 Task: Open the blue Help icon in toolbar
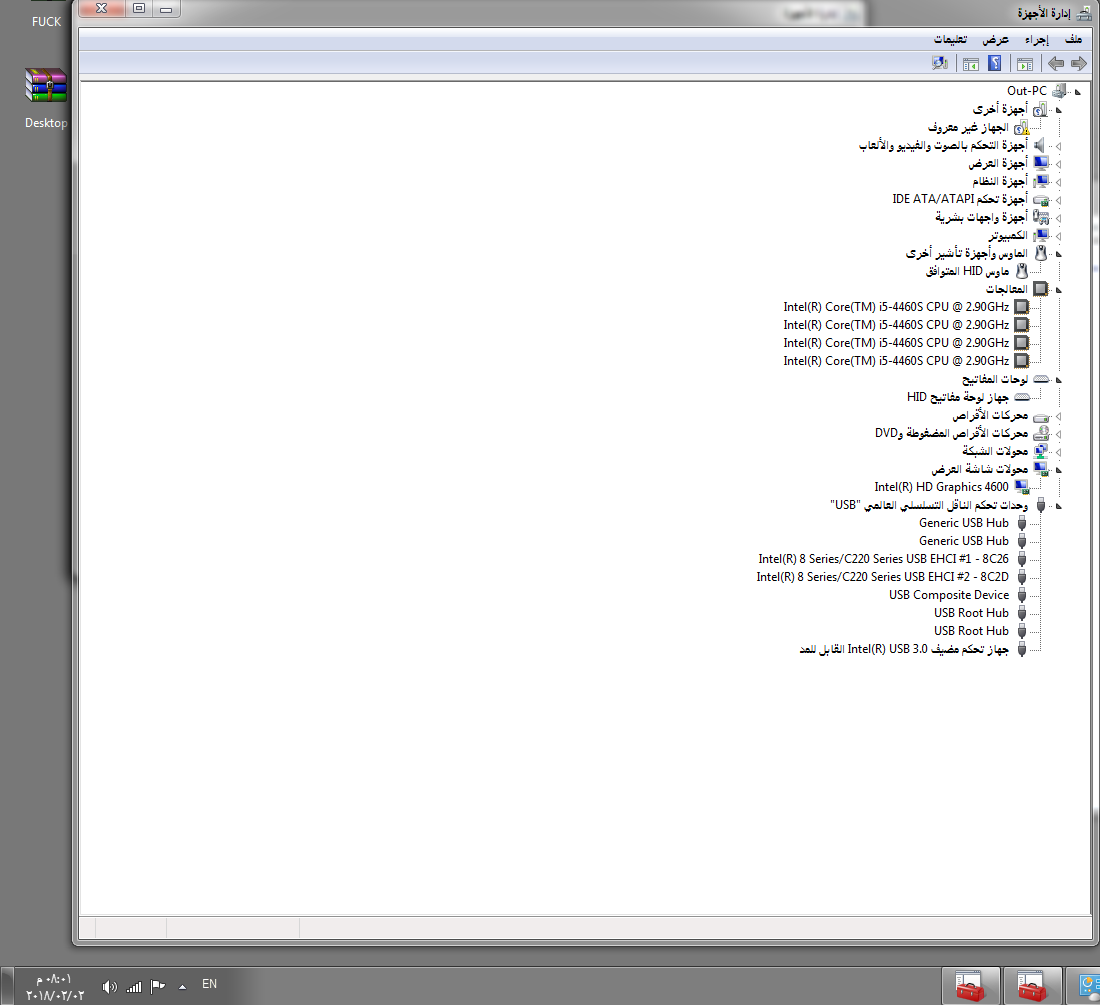tap(995, 63)
